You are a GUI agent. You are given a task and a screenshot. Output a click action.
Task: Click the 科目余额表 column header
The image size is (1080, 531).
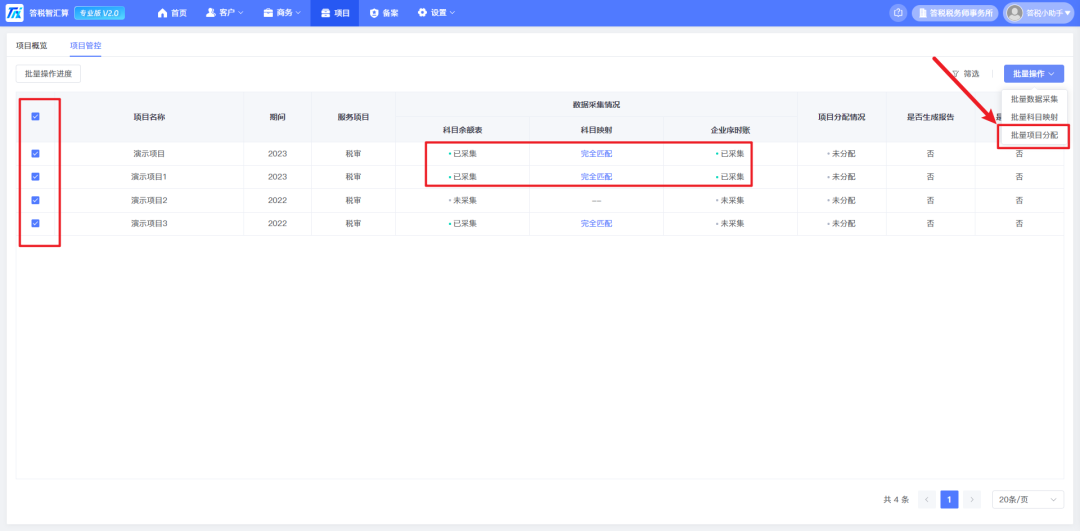463,129
